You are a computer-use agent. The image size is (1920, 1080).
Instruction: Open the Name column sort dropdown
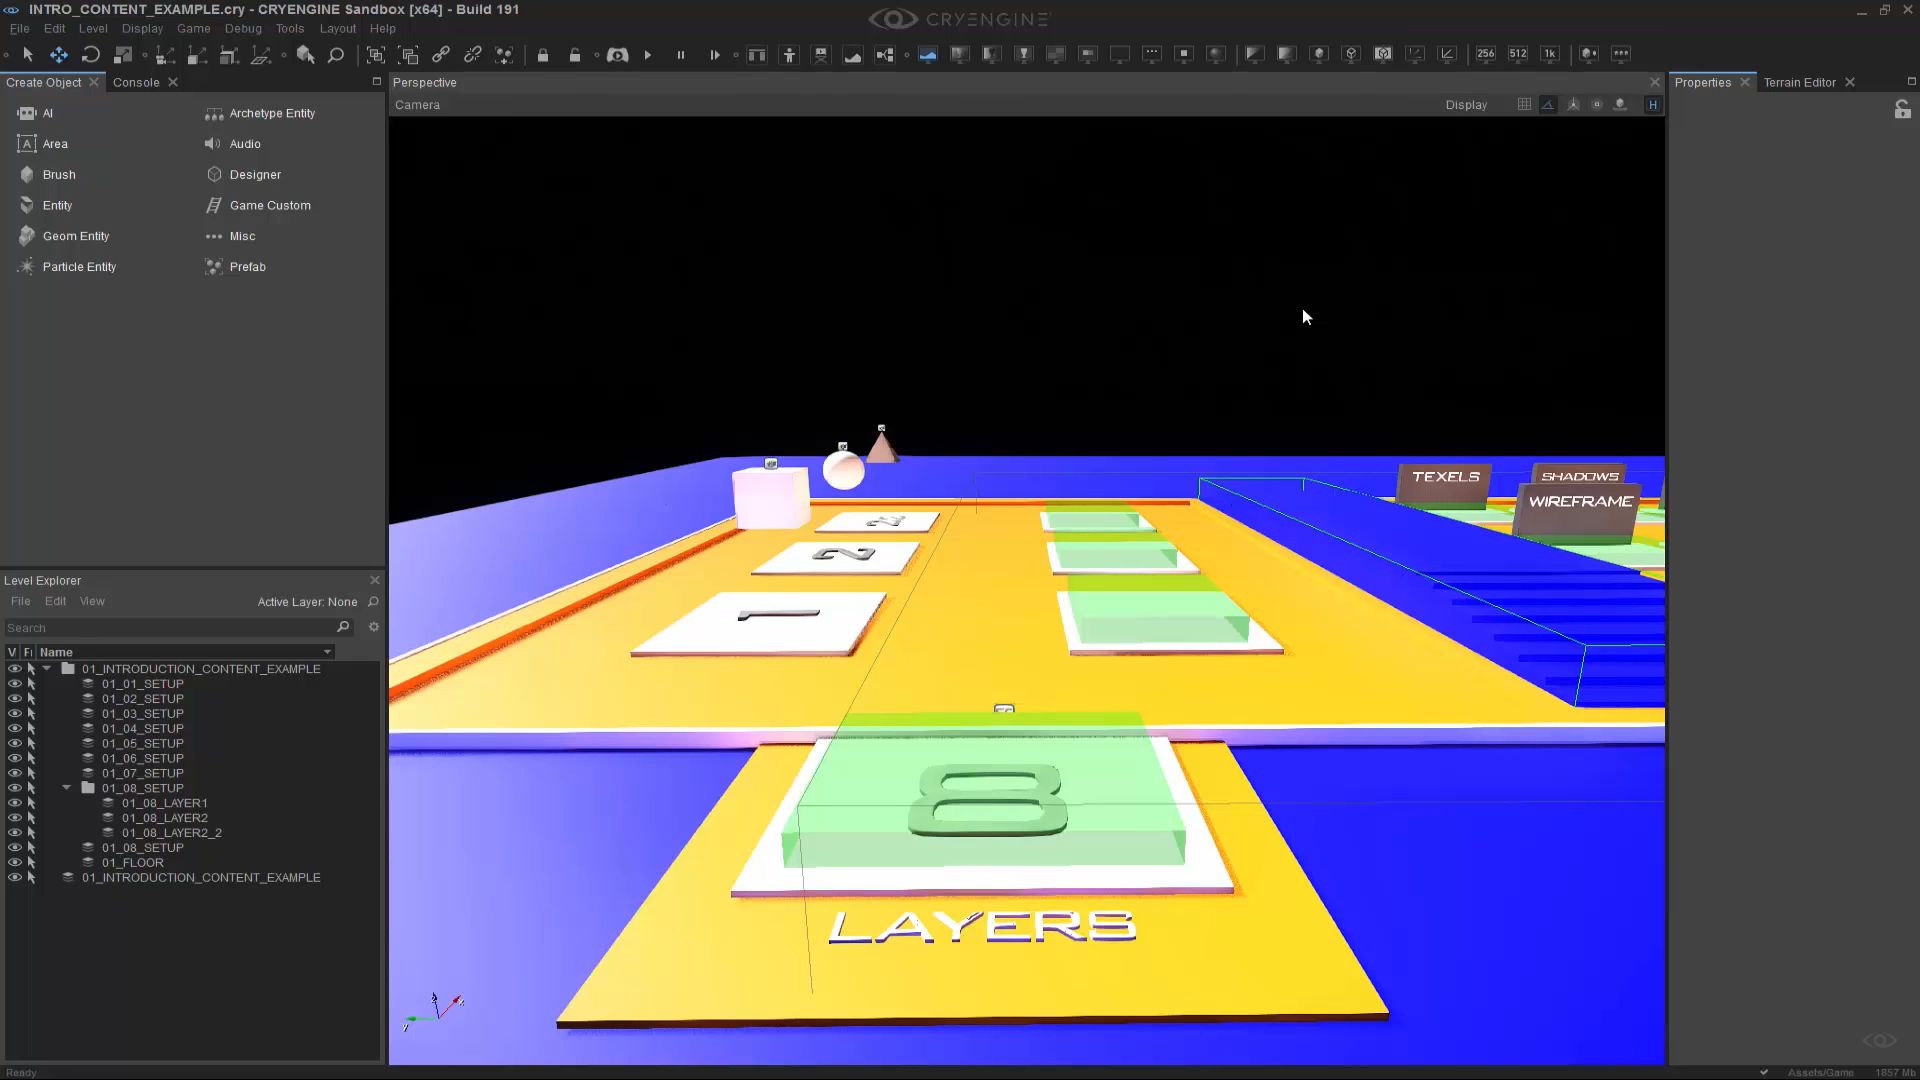(x=327, y=651)
